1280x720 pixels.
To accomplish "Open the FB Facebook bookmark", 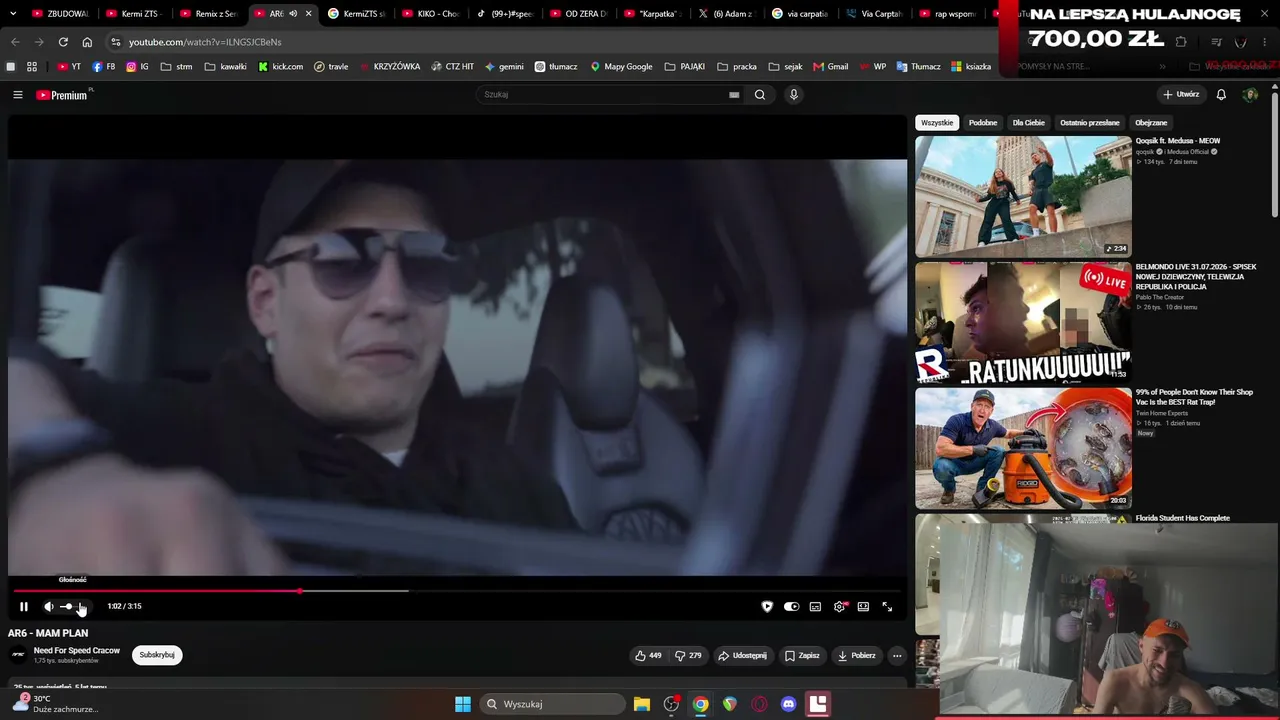I will 104,67.
